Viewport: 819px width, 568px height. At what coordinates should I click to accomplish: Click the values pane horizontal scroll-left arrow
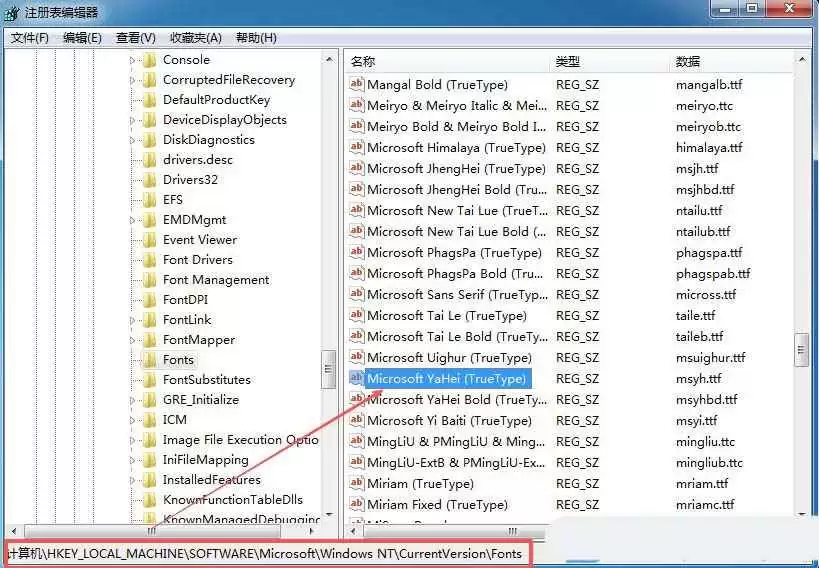point(353,531)
